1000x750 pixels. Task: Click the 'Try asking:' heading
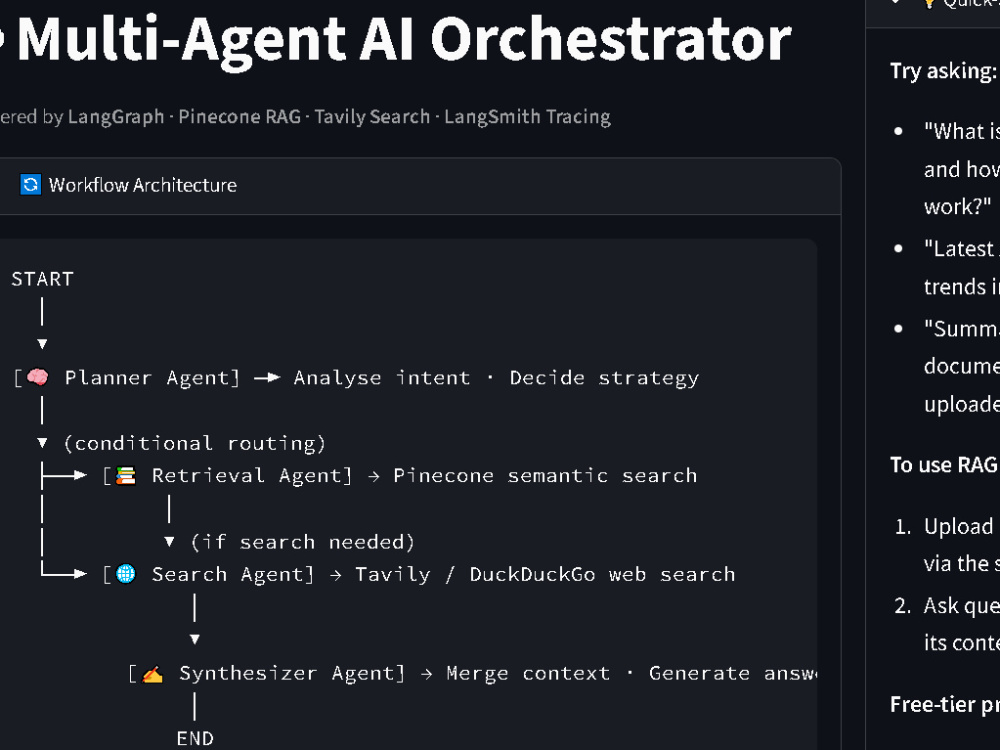pyautogui.click(x=943, y=71)
